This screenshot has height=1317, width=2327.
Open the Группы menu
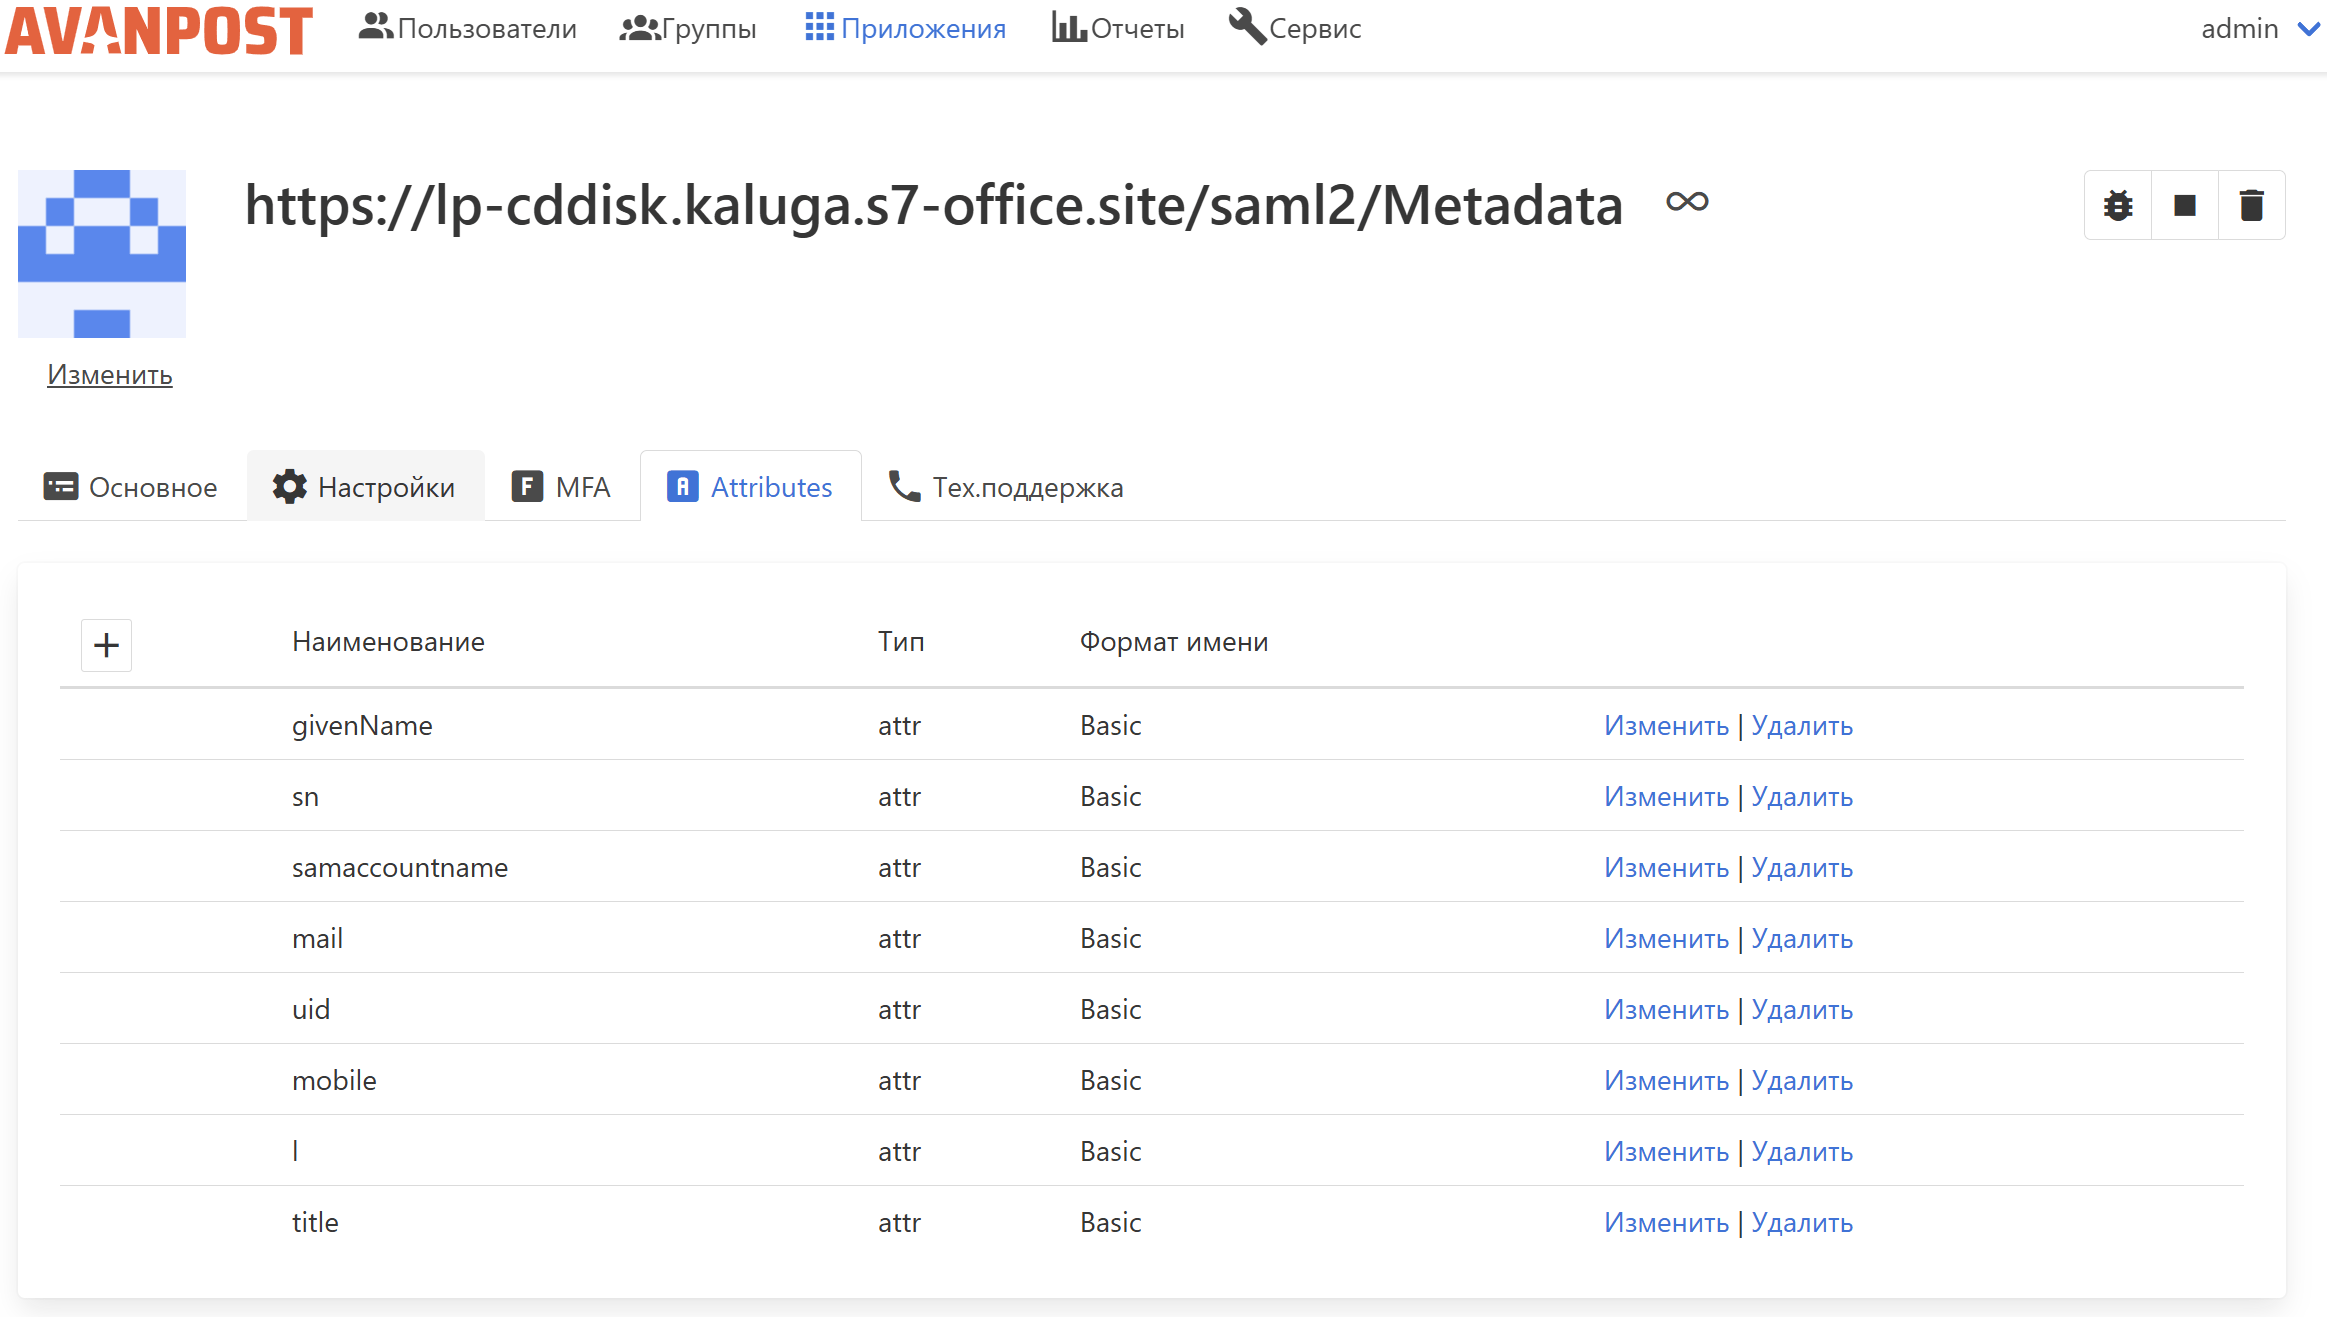point(688,28)
